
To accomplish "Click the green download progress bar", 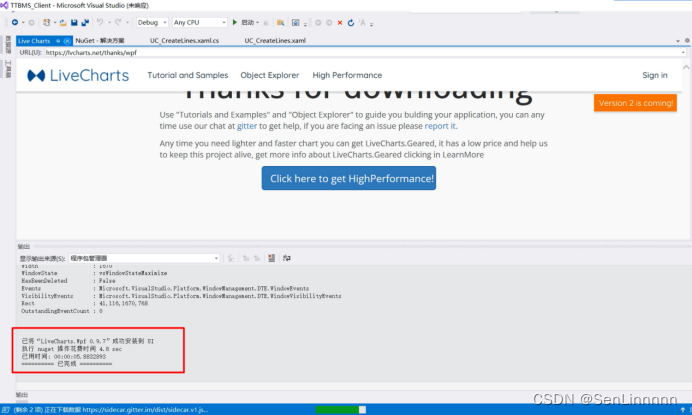I will 338,410.
